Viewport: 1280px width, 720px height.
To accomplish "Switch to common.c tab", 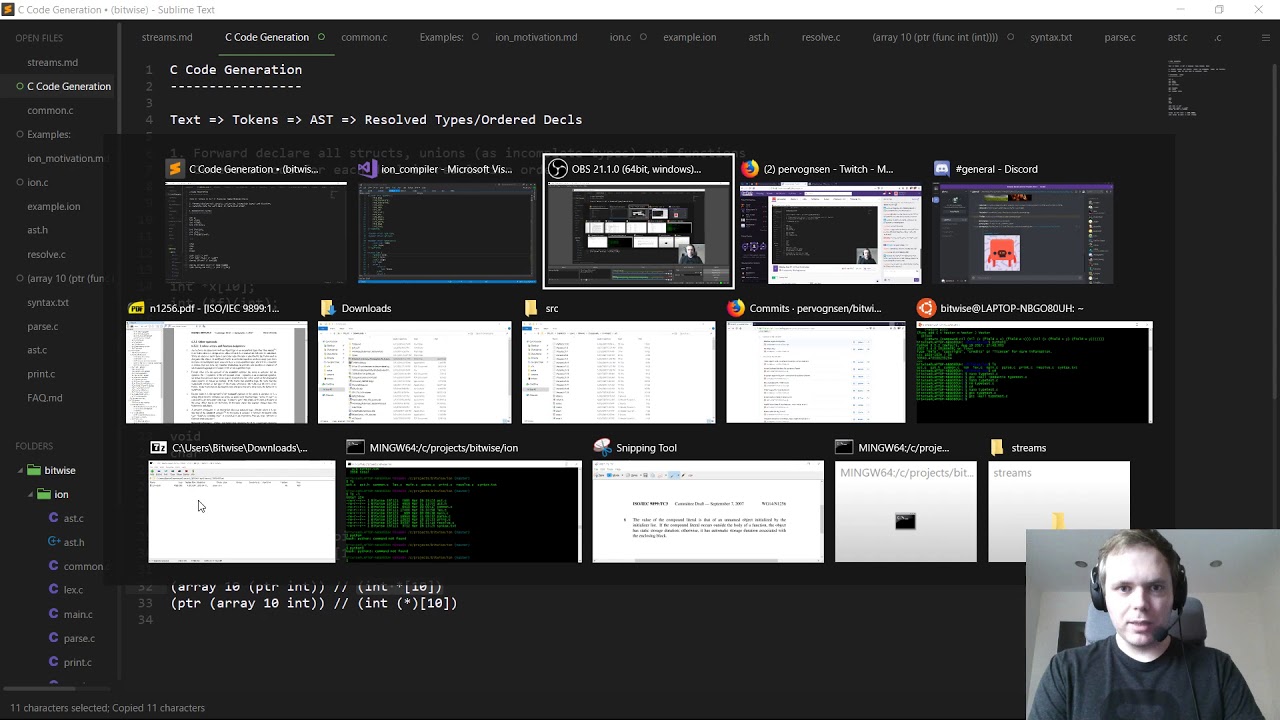I will tap(364, 37).
